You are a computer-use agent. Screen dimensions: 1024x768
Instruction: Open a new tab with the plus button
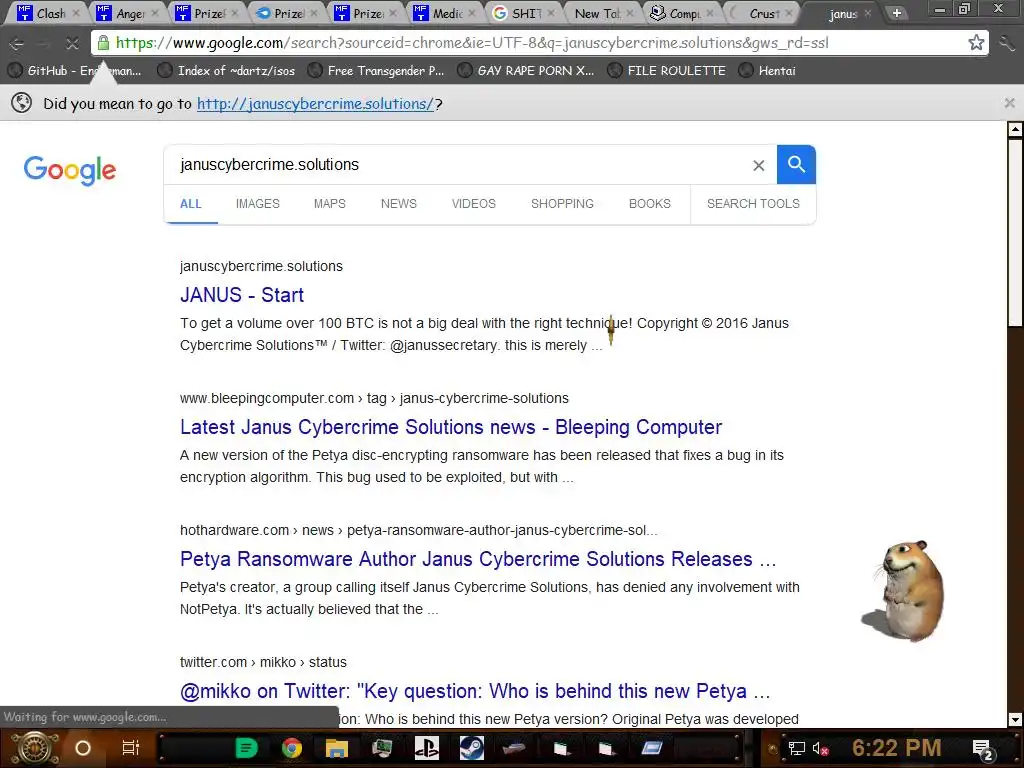tap(897, 13)
